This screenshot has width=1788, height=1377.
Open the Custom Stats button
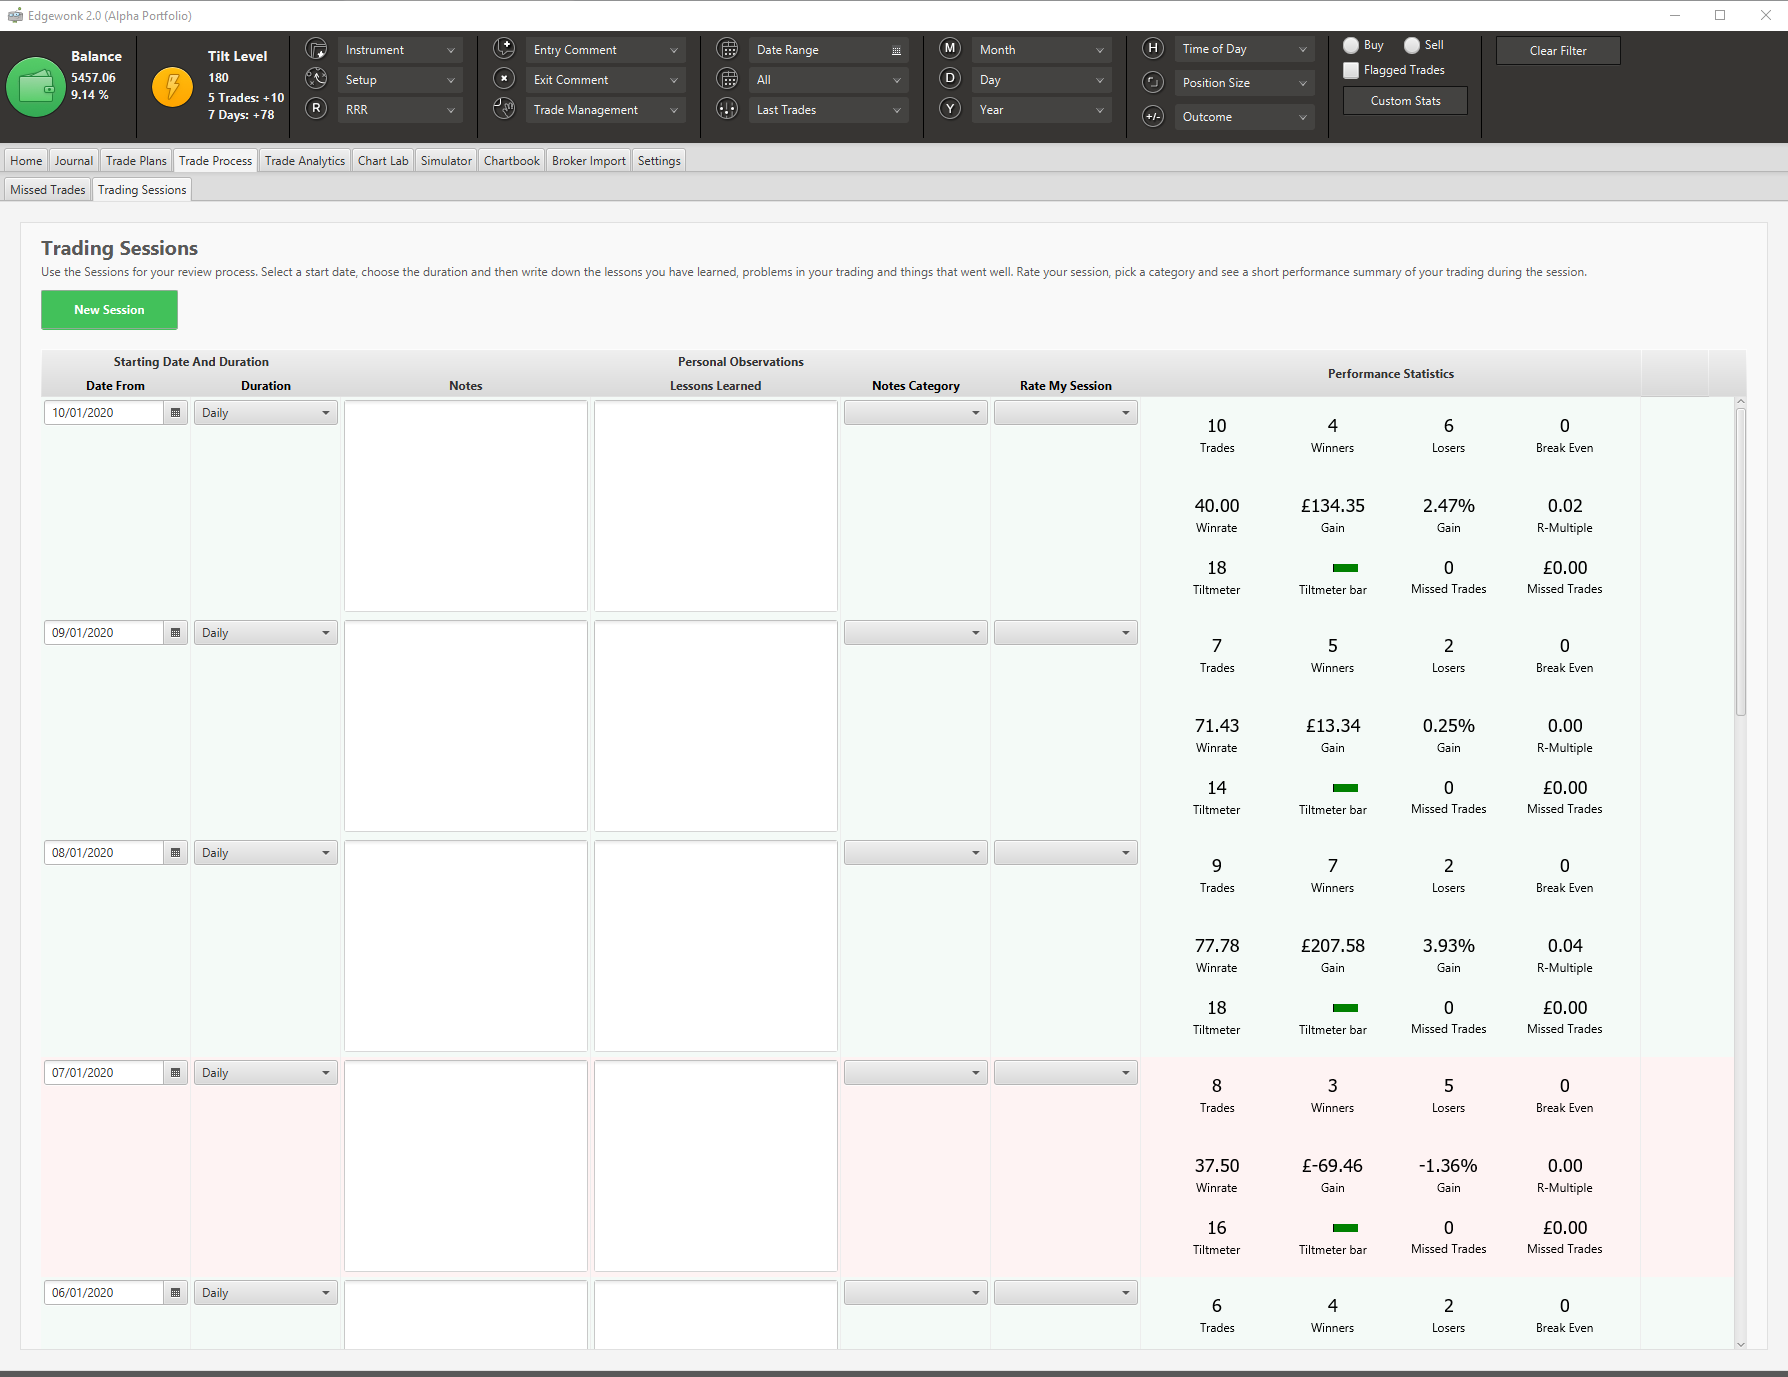[1405, 101]
